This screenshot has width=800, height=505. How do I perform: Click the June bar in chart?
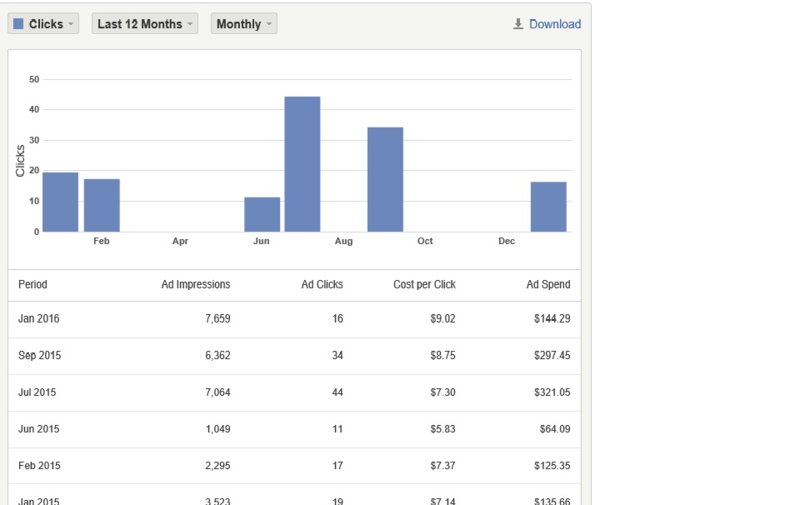pos(262,215)
